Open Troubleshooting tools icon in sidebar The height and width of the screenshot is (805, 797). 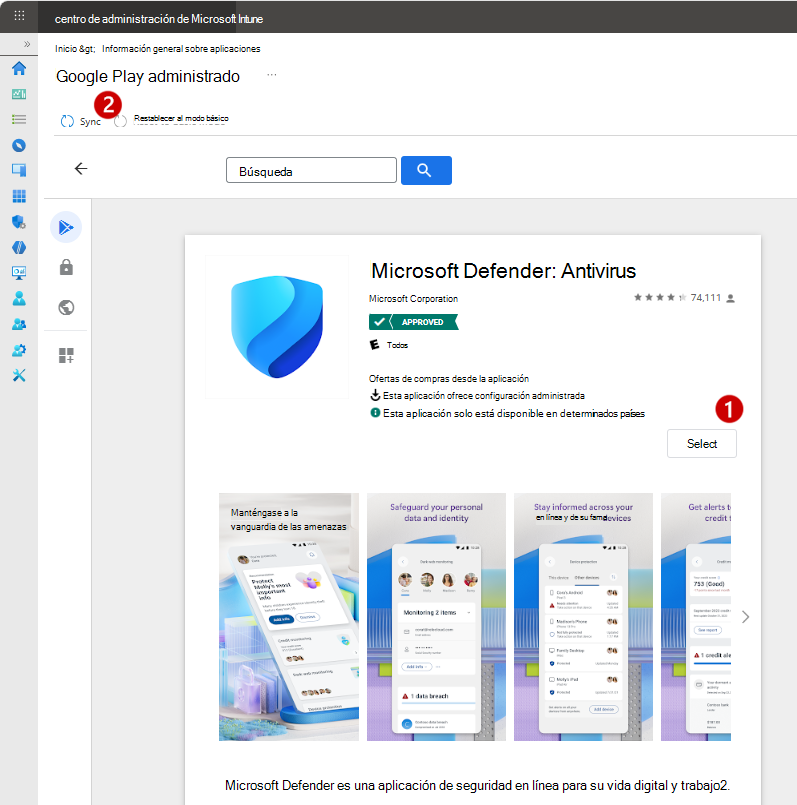click(x=19, y=375)
